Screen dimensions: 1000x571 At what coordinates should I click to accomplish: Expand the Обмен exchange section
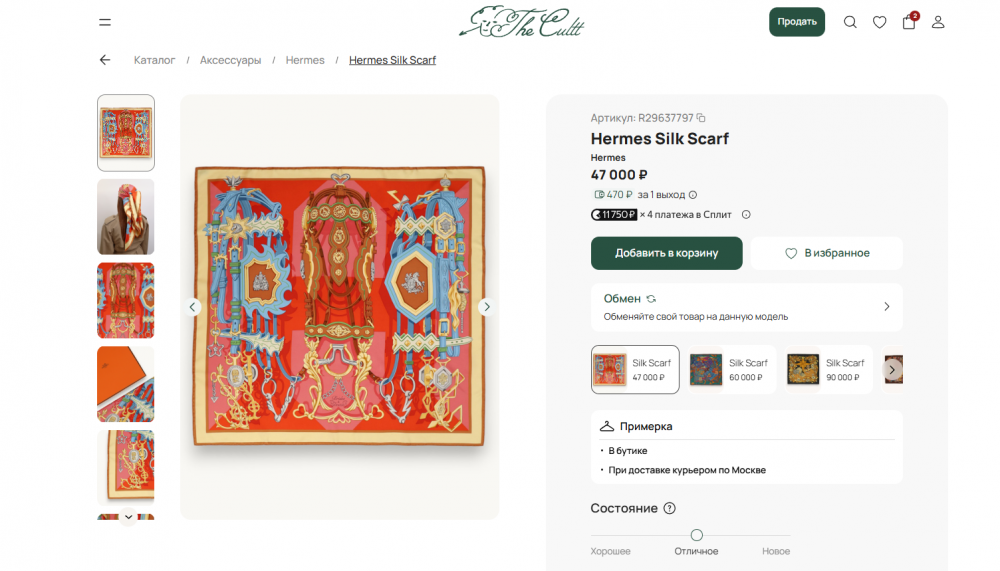886,307
